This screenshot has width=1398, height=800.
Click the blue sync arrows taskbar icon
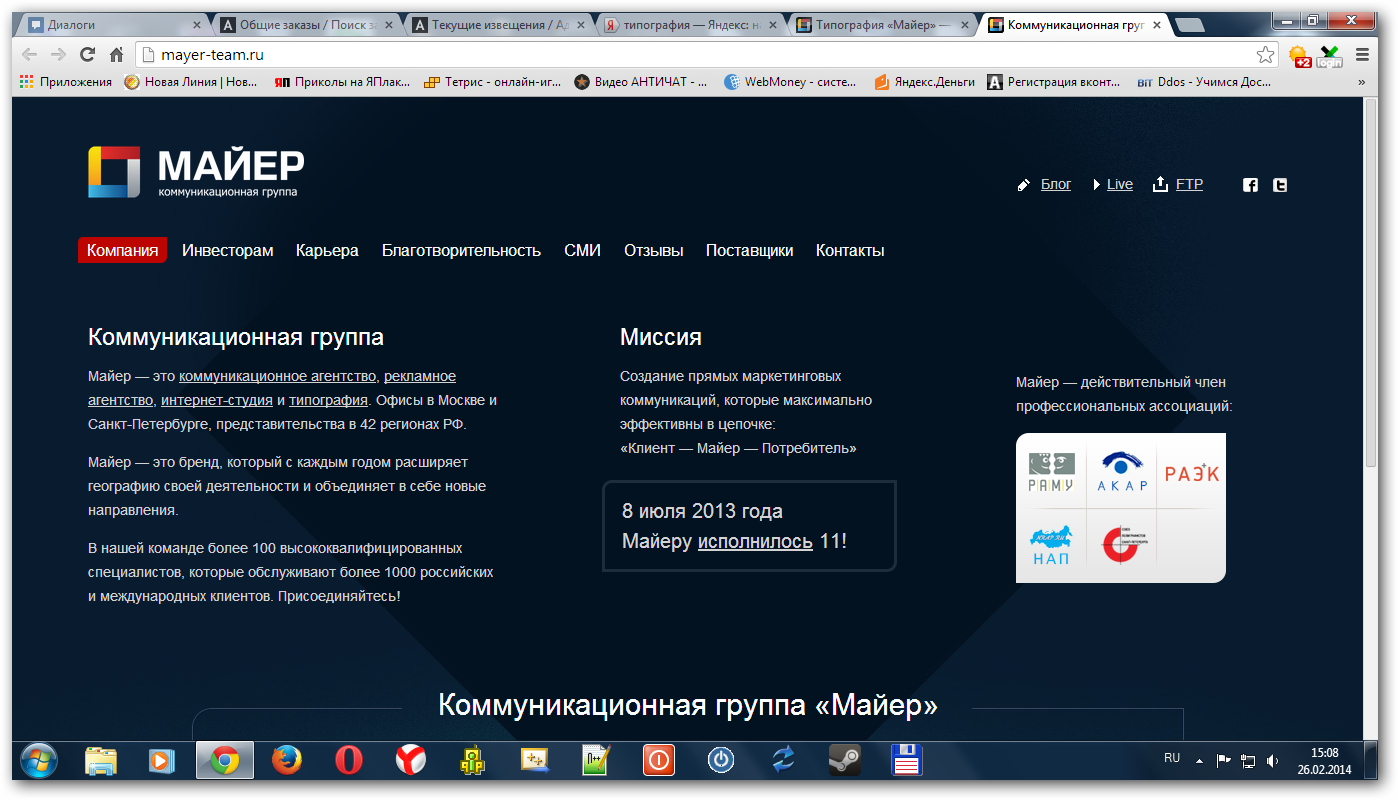click(782, 760)
